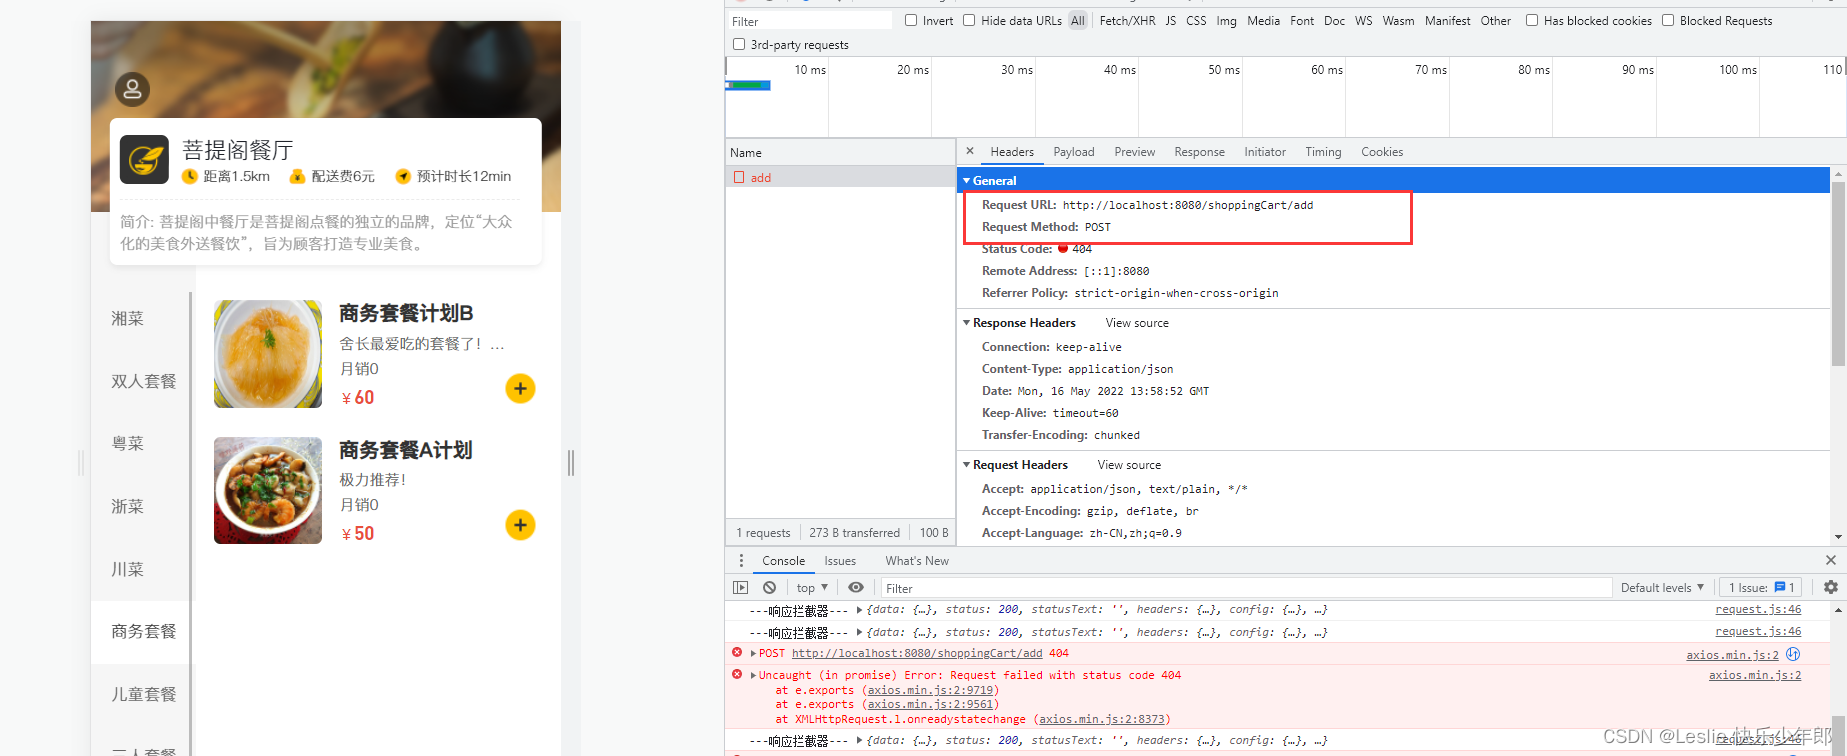The height and width of the screenshot is (756, 1847).
Task: Close the request details panel
Action: (969, 152)
